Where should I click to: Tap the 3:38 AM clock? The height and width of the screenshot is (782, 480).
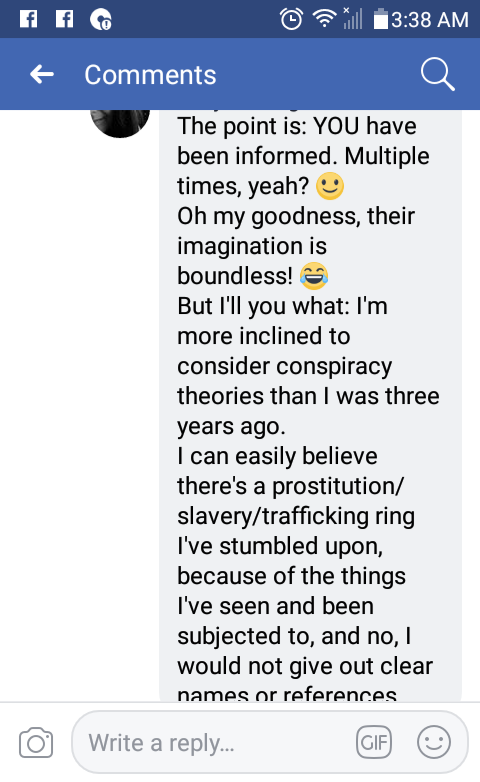(430, 20)
